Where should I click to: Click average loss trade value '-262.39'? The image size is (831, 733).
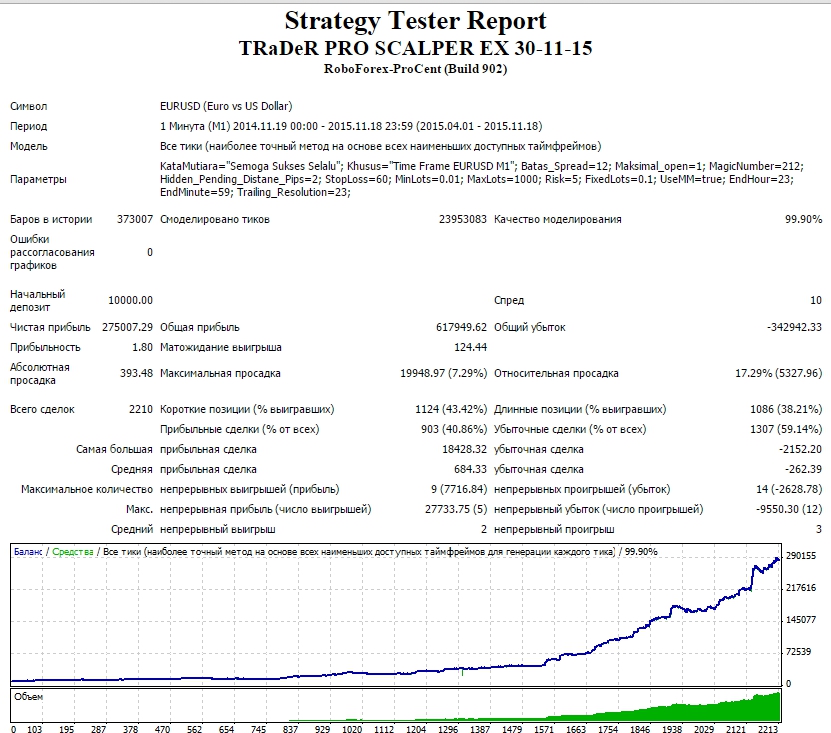point(803,470)
